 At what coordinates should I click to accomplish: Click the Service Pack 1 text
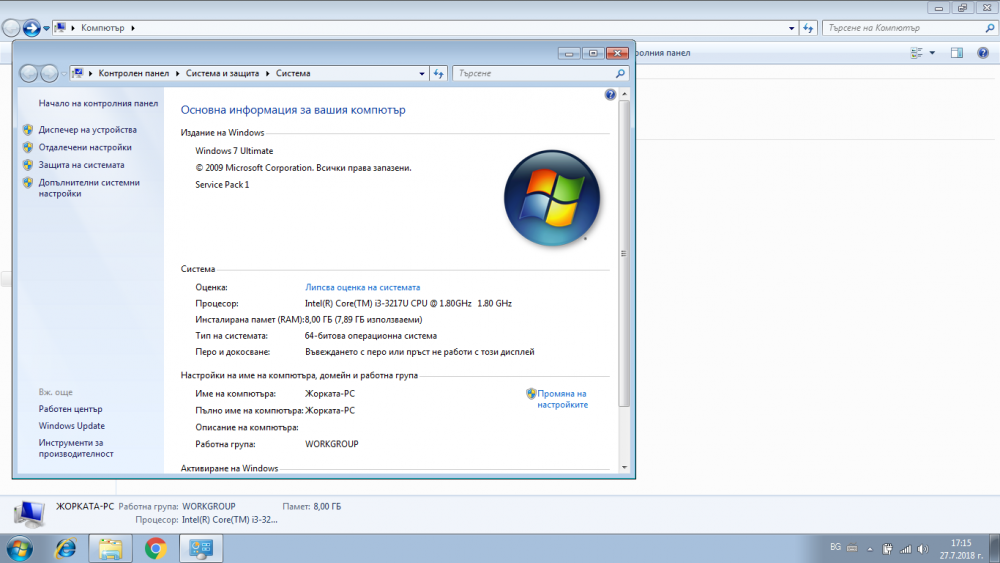[222, 185]
